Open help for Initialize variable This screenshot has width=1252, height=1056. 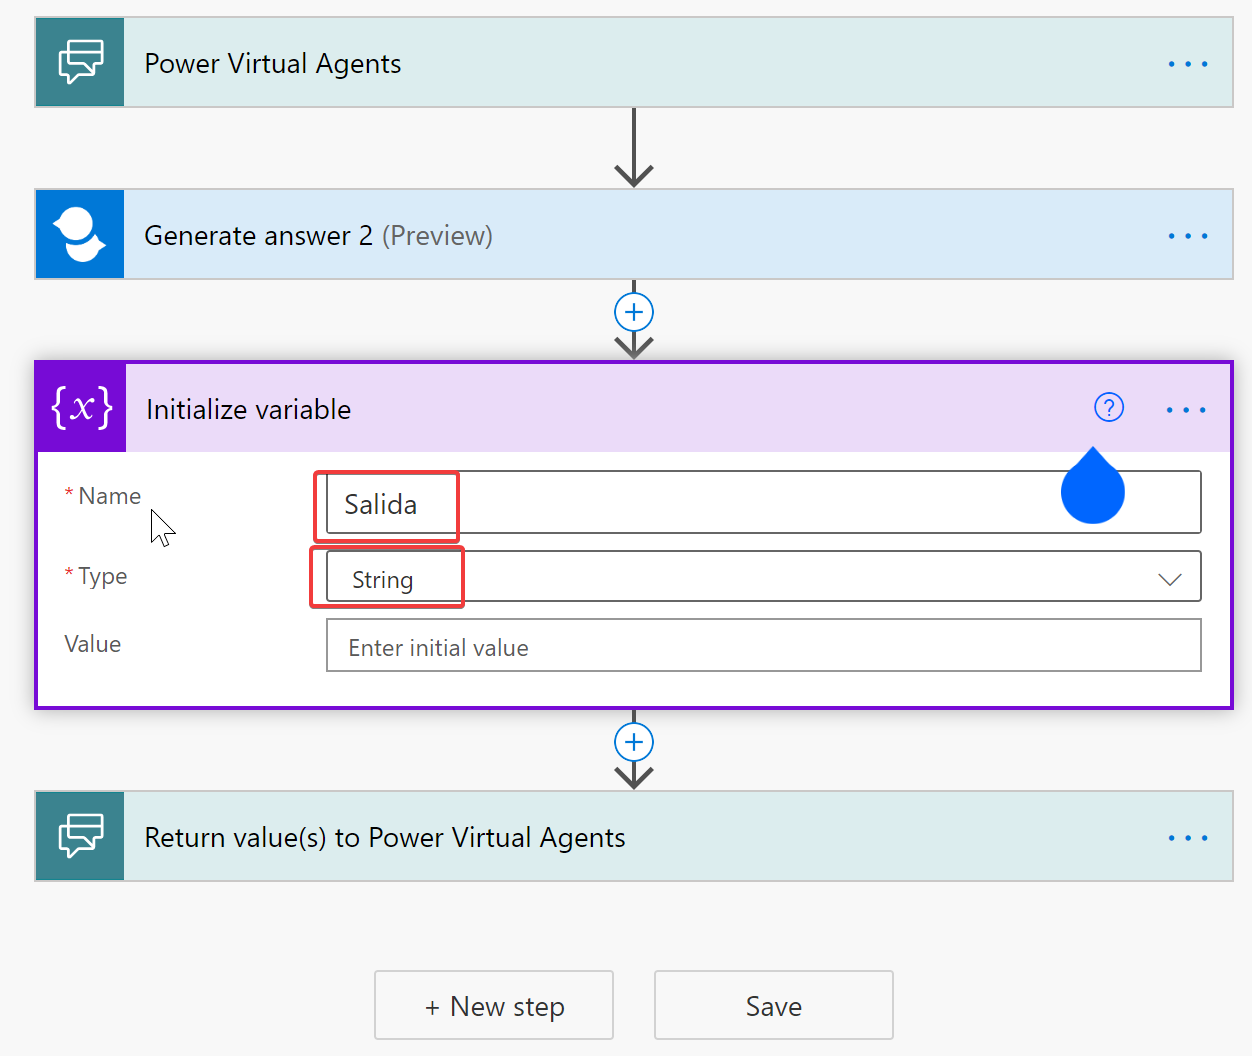[1108, 408]
